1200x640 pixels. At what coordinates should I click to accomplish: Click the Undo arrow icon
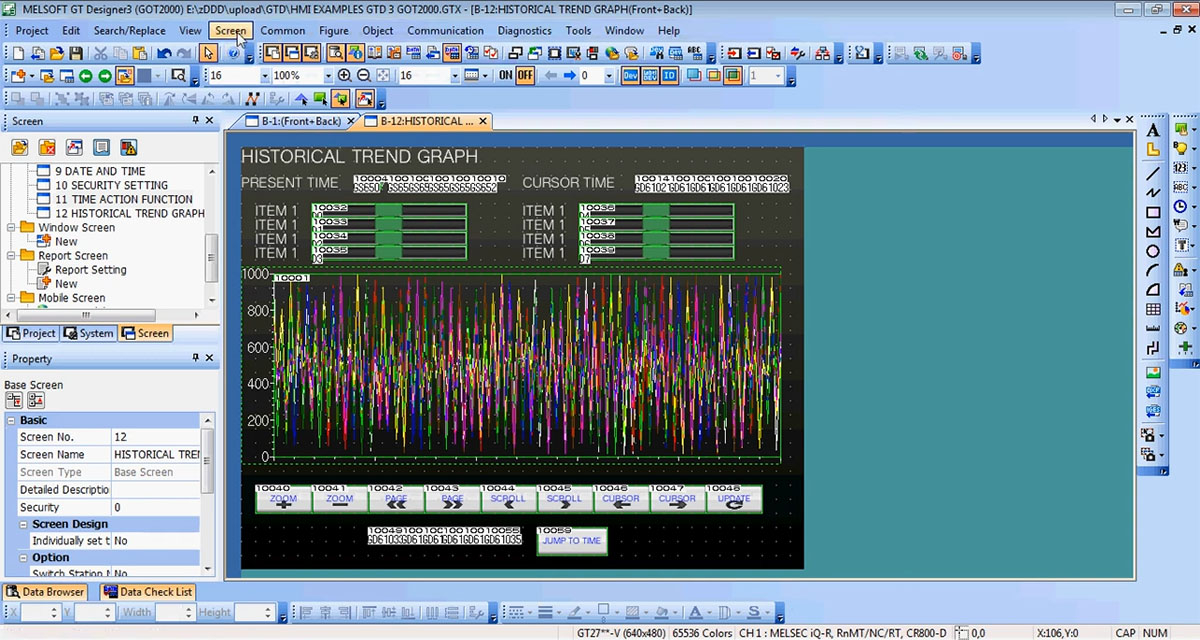tap(165, 53)
